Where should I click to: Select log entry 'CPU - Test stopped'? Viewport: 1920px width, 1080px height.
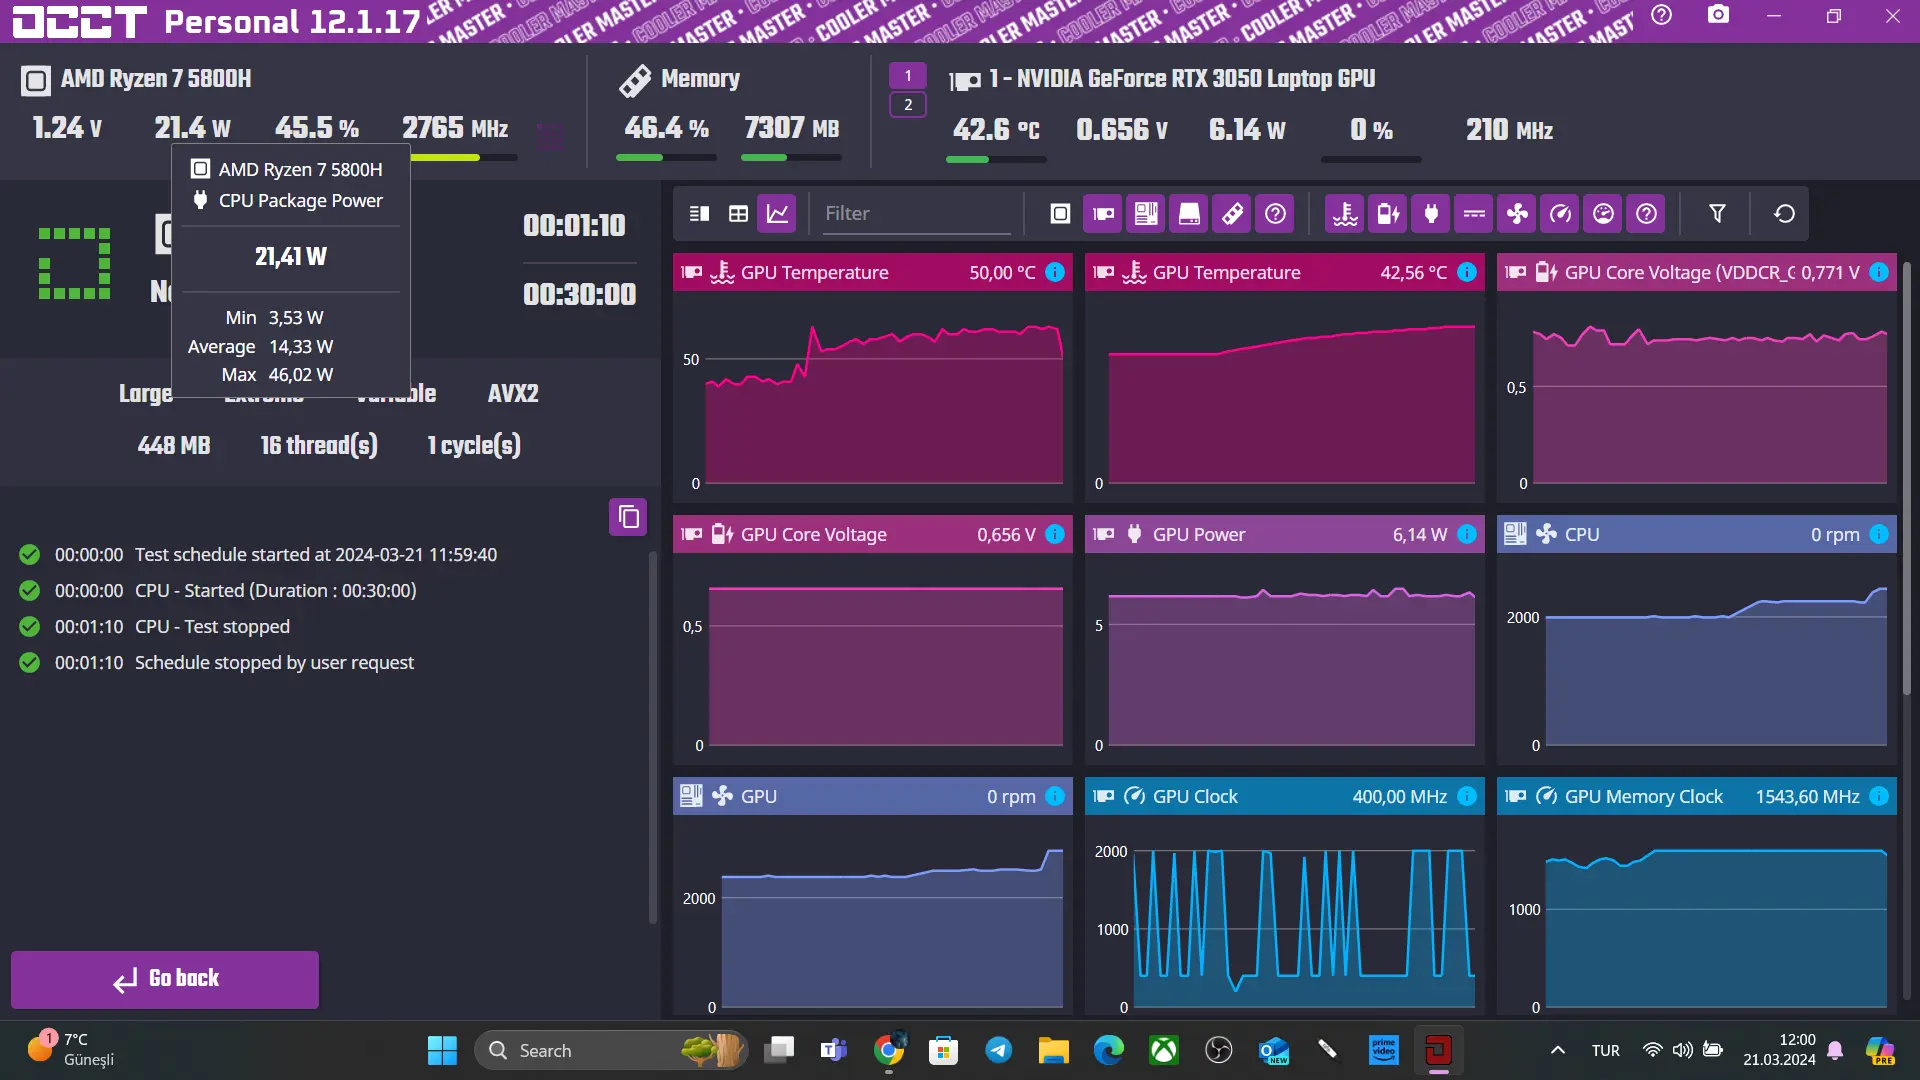click(x=212, y=626)
